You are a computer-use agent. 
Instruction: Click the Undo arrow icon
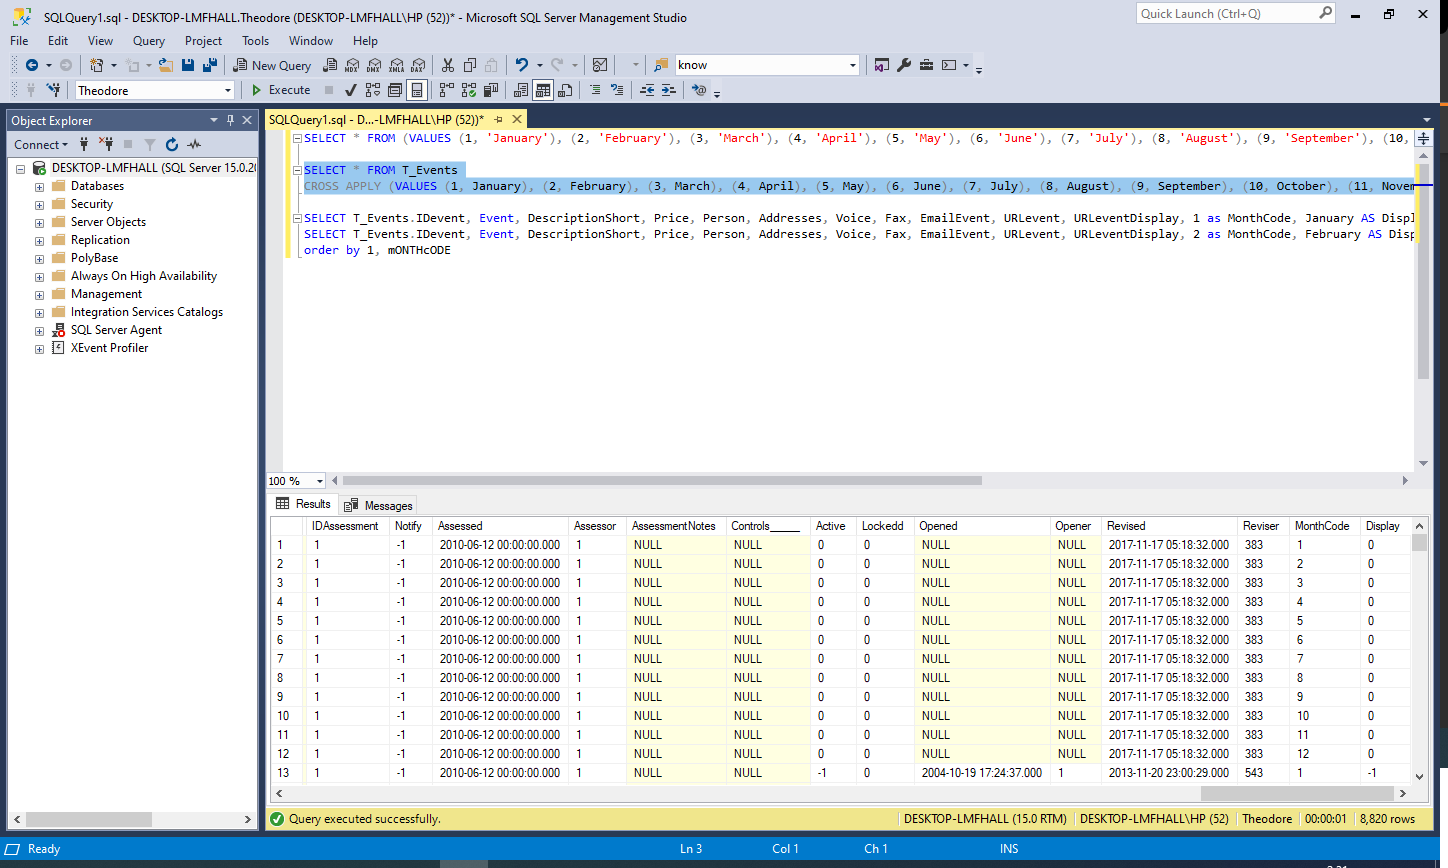click(521, 65)
